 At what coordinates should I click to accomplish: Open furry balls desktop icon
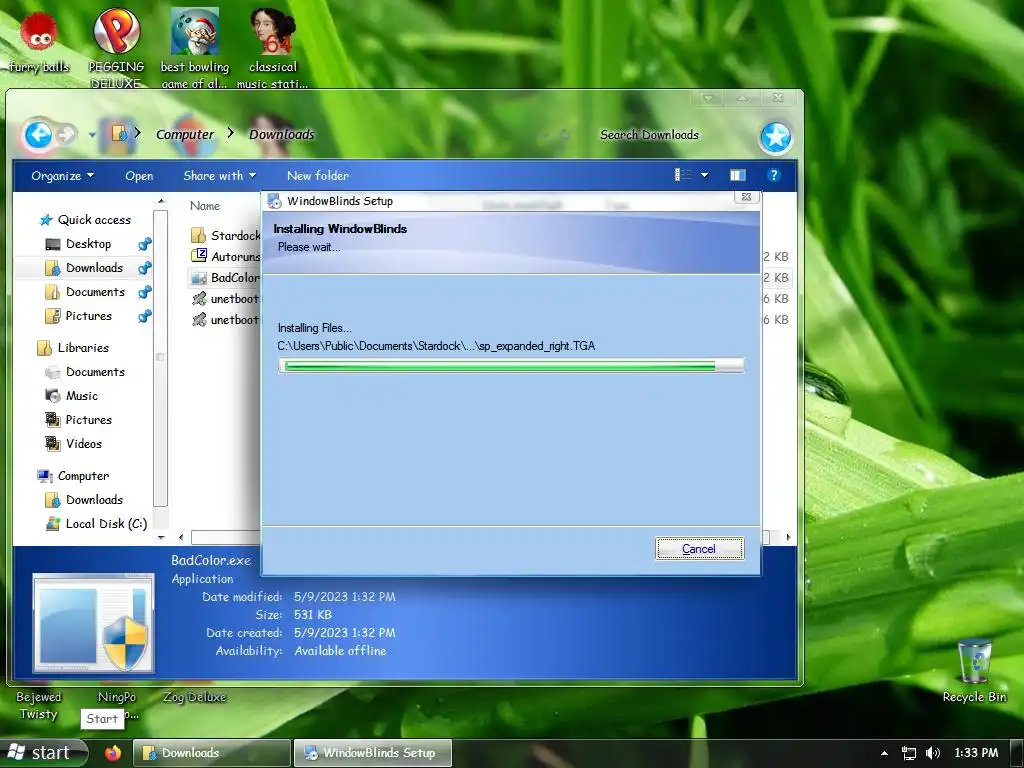coord(39,41)
